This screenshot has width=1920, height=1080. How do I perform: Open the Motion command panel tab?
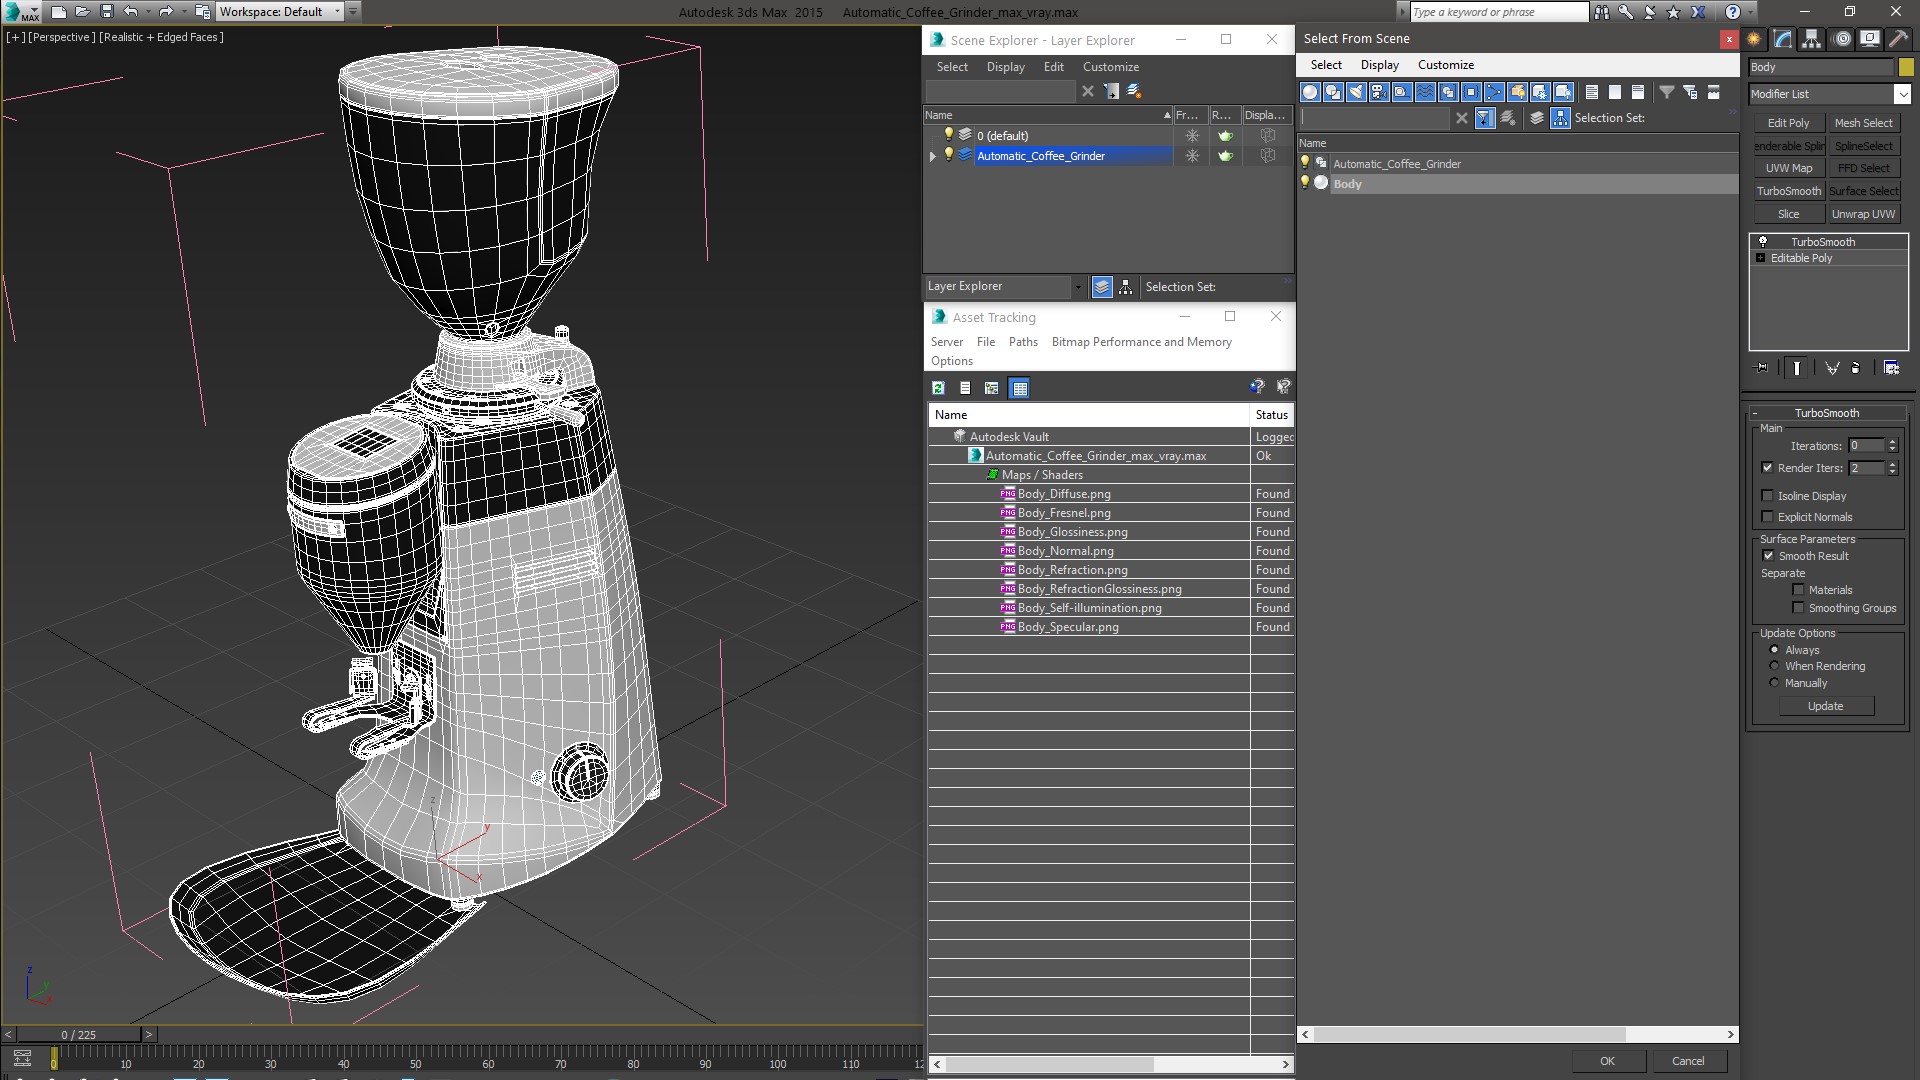[1841, 39]
